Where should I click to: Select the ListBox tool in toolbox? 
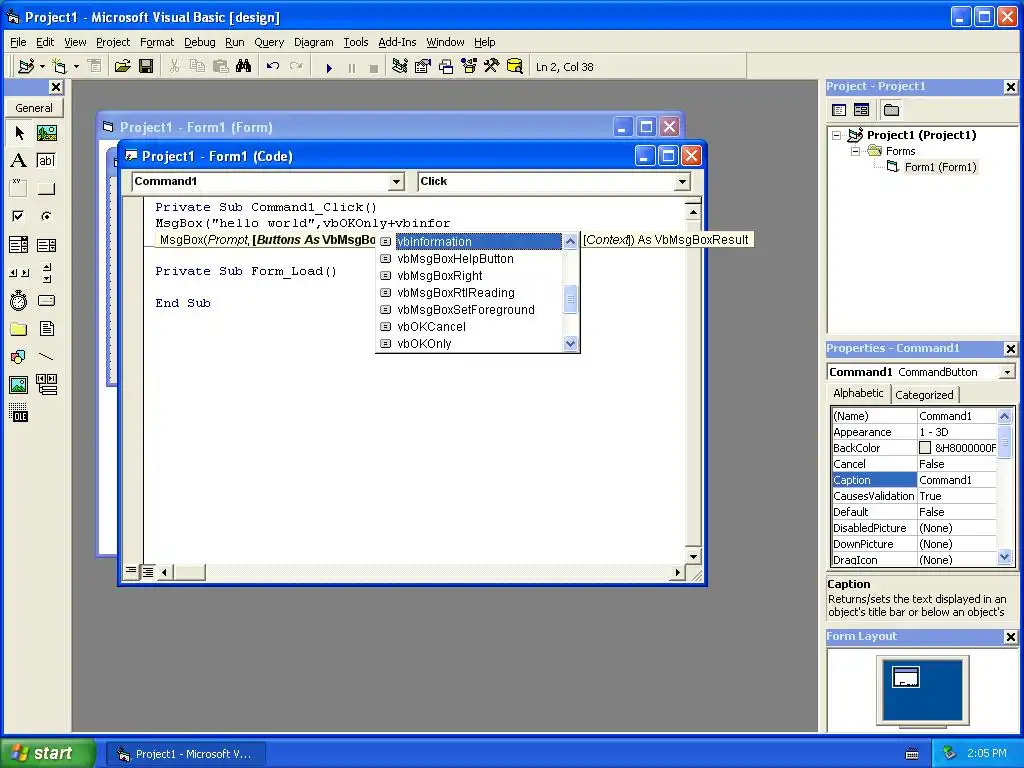46,245
